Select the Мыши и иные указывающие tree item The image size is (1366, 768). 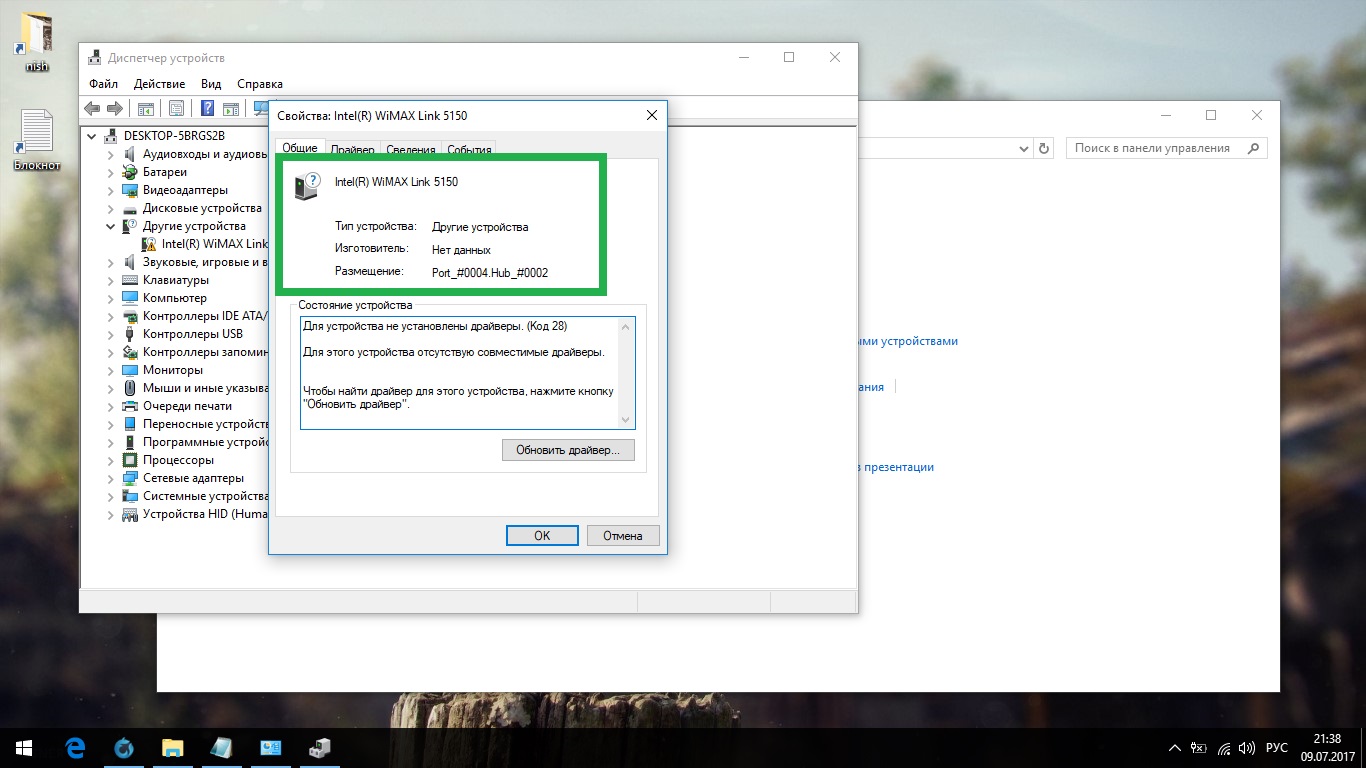coord(205,388)
